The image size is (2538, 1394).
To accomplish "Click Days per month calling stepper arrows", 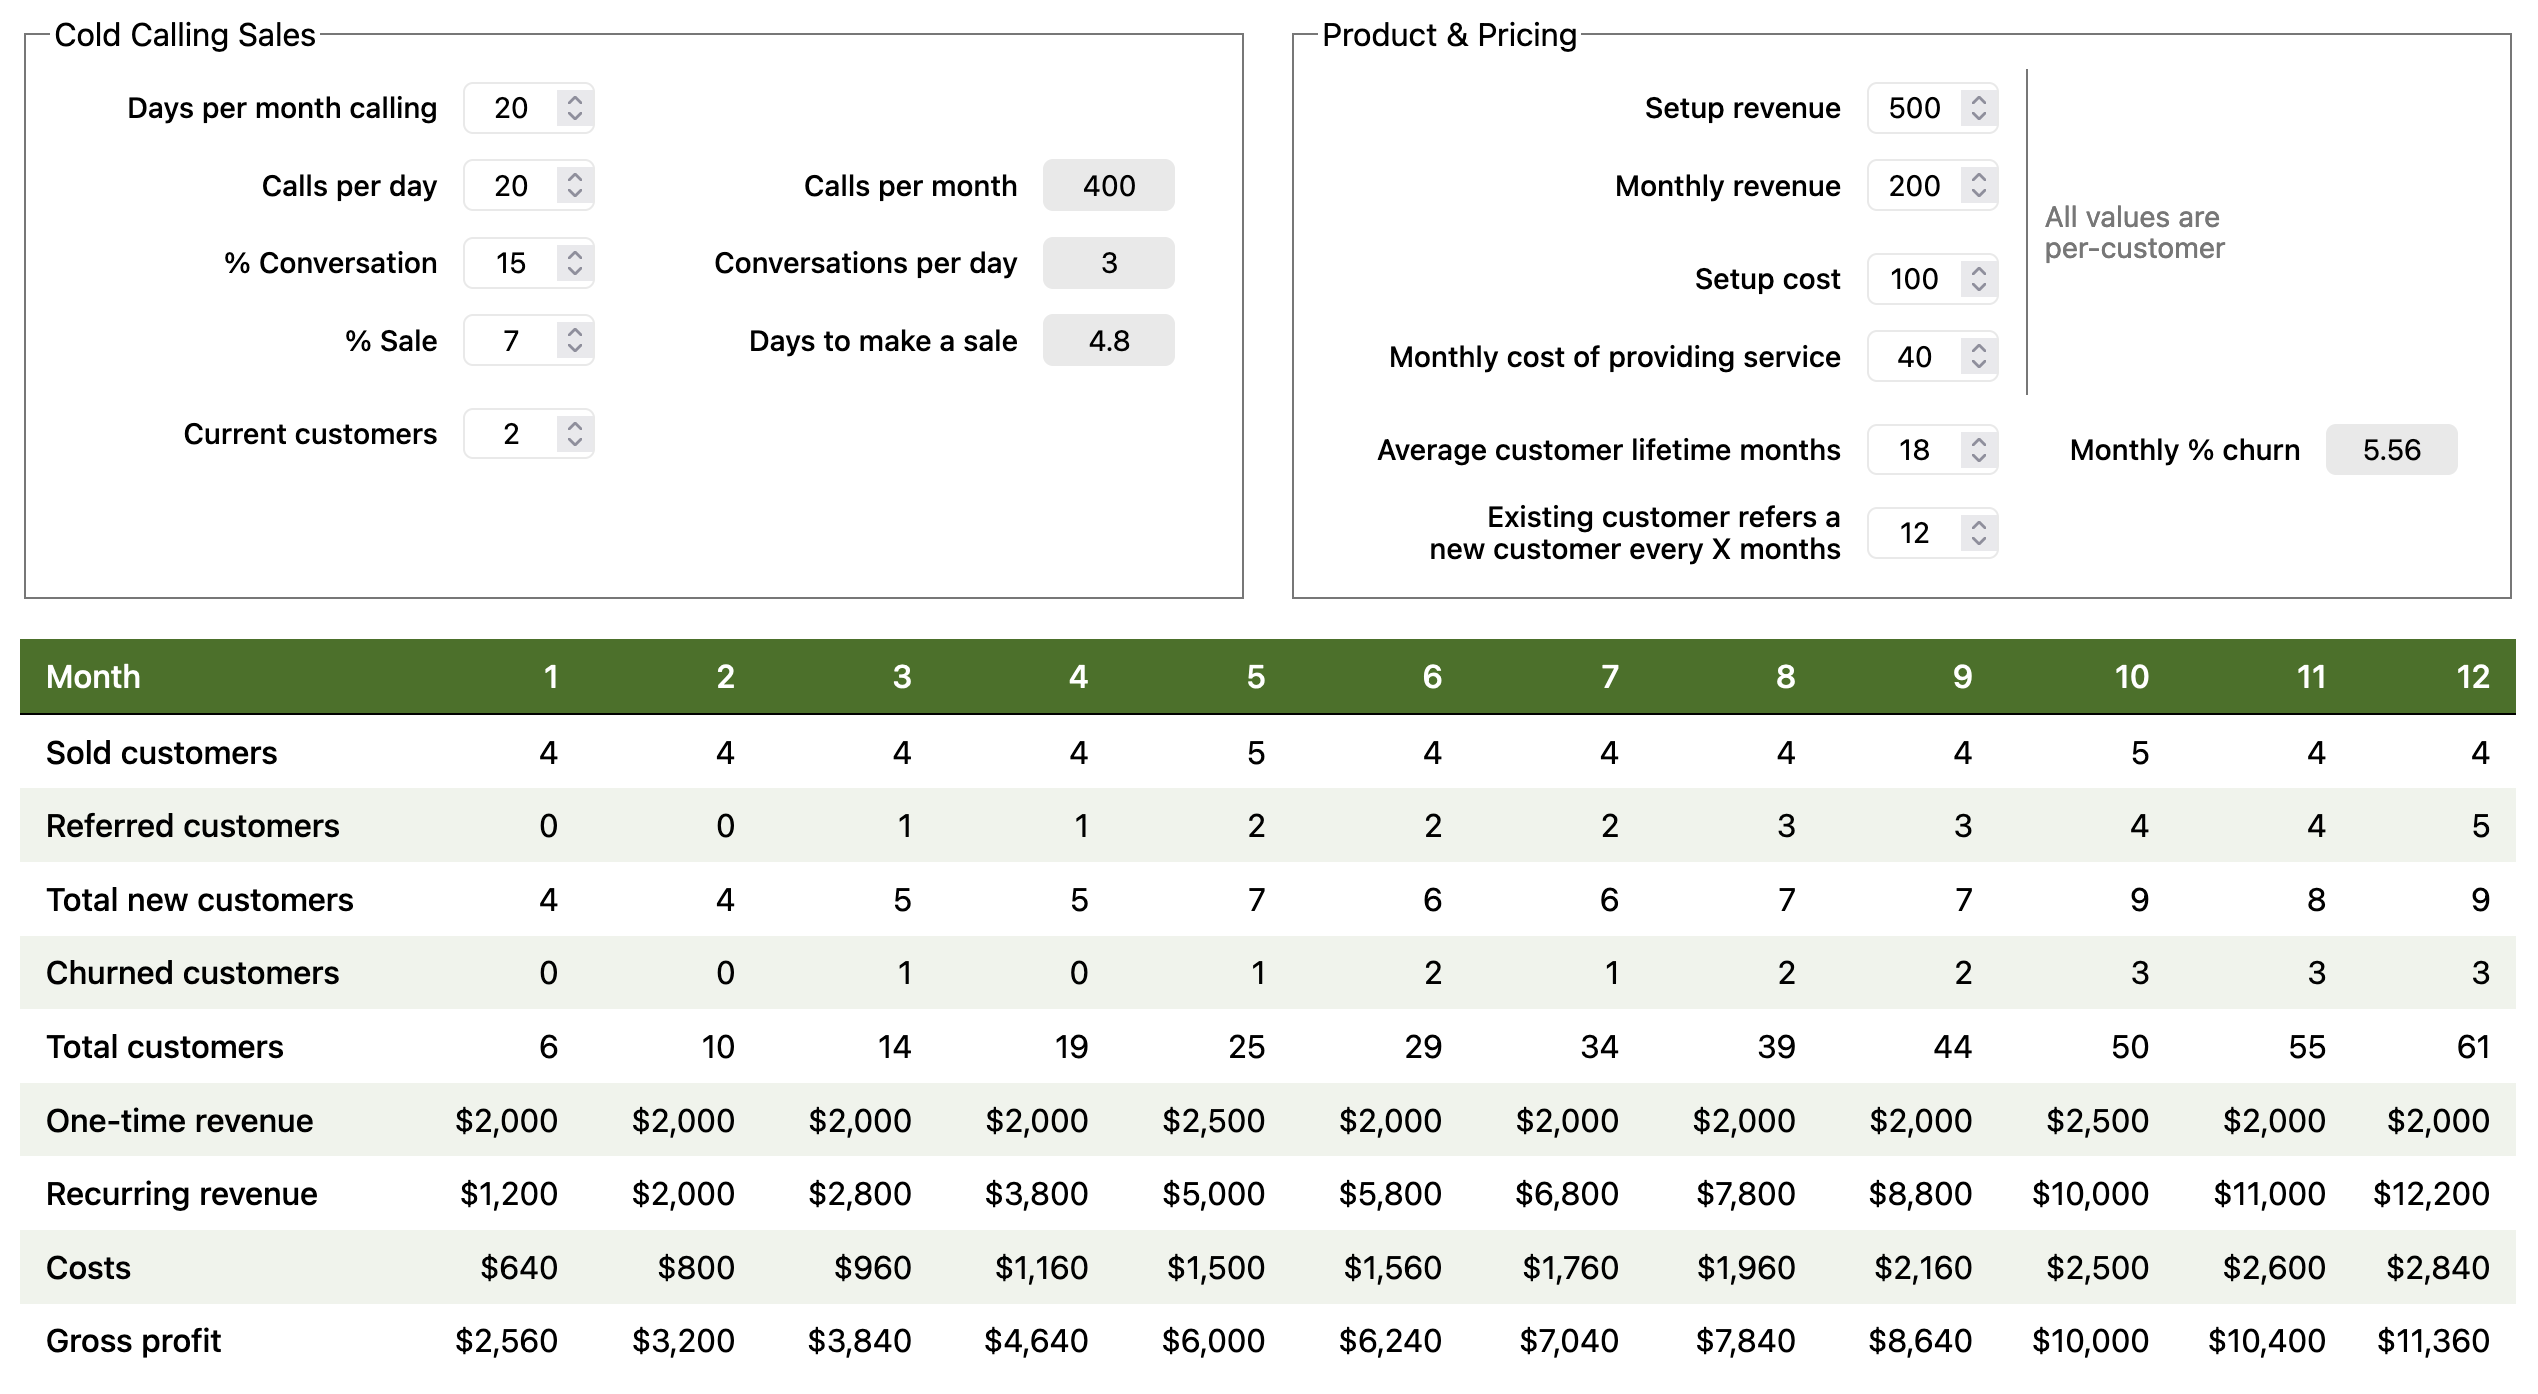I will pyautogui.click(x=574, y=108).
